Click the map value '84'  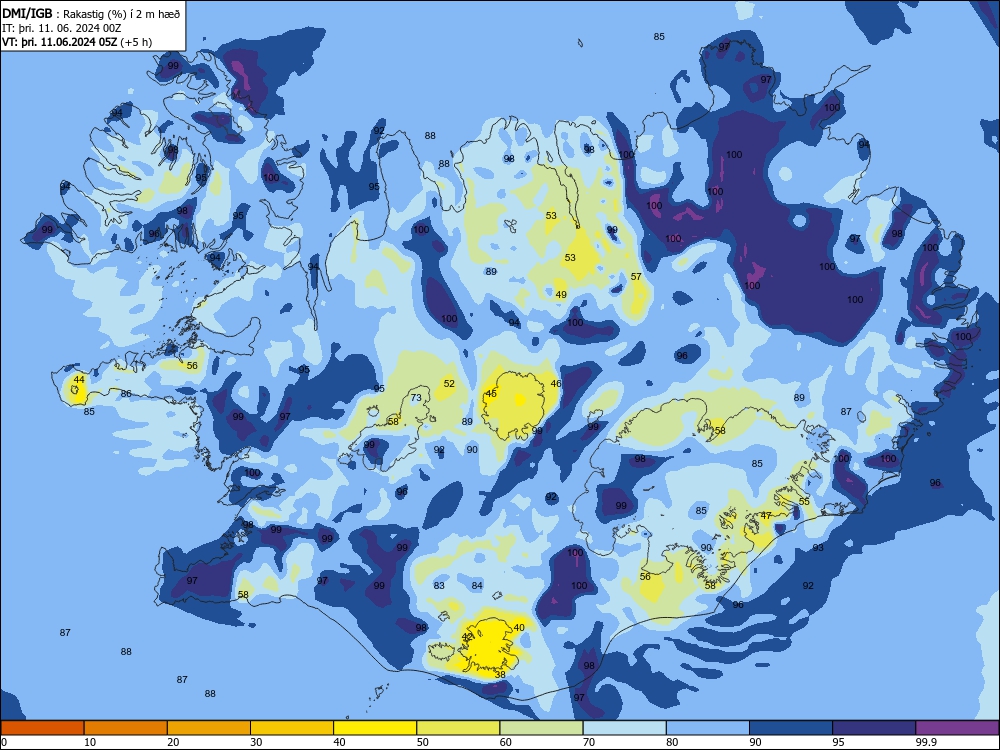pyautogui.click(x=478, y=585)
